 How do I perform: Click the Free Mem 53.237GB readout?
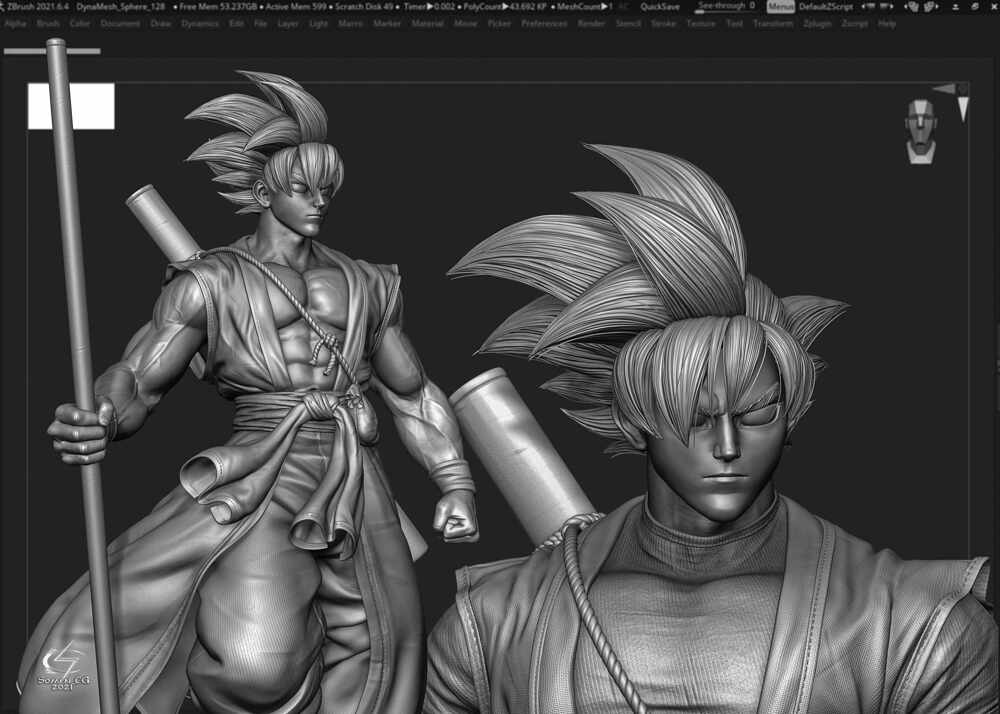coord(217,6)
